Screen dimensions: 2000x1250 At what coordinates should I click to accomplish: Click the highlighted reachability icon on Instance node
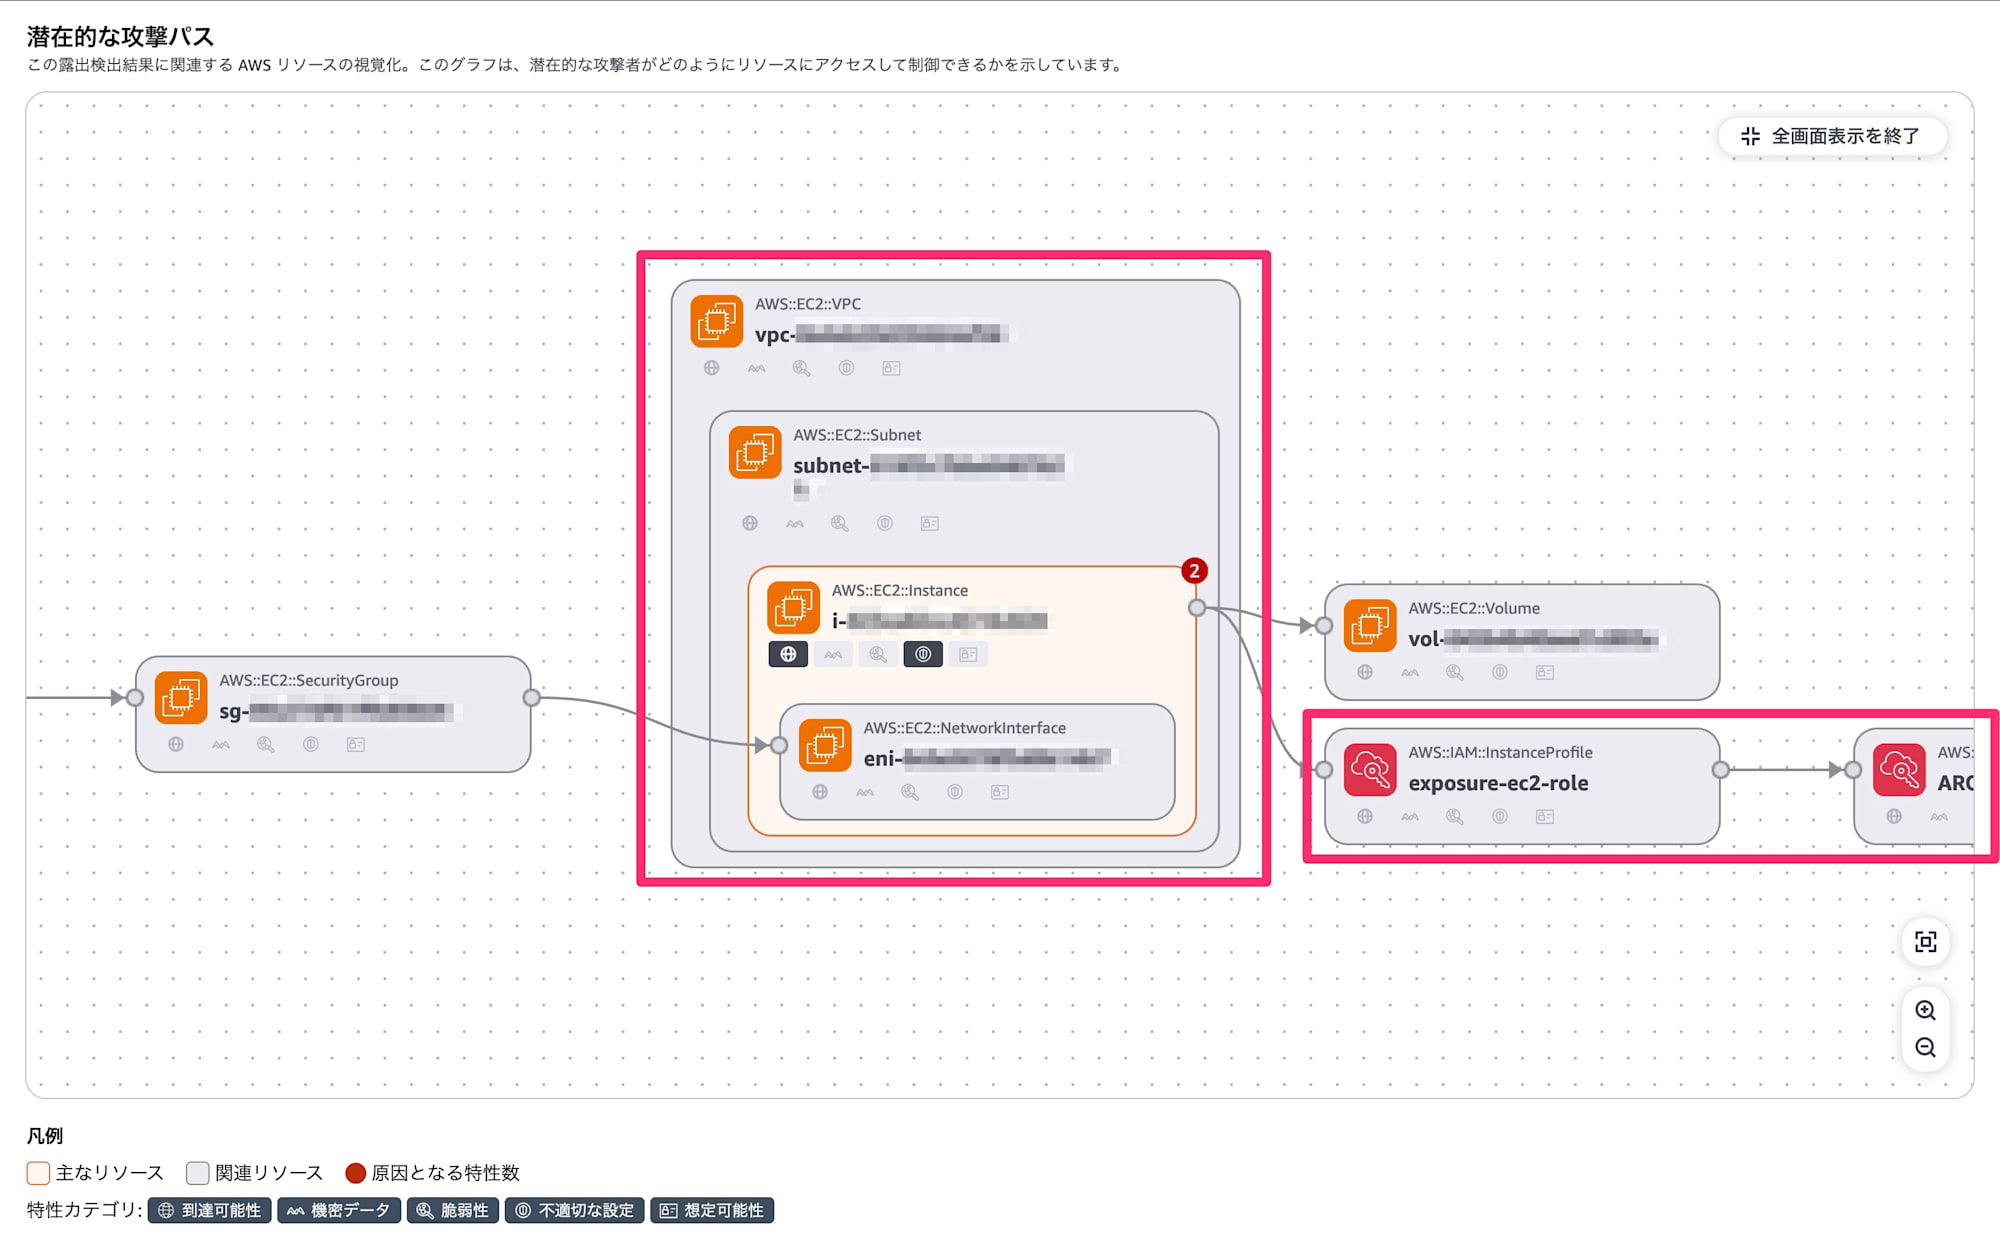coord(788,654)
